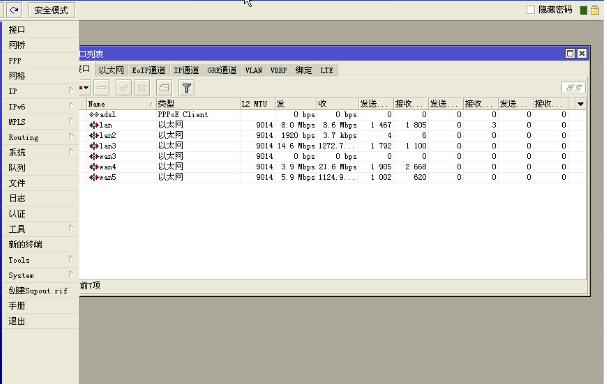Switch to the LTE tab
Viewport: 607px width, 384px height.
click(x=326, y=70)
